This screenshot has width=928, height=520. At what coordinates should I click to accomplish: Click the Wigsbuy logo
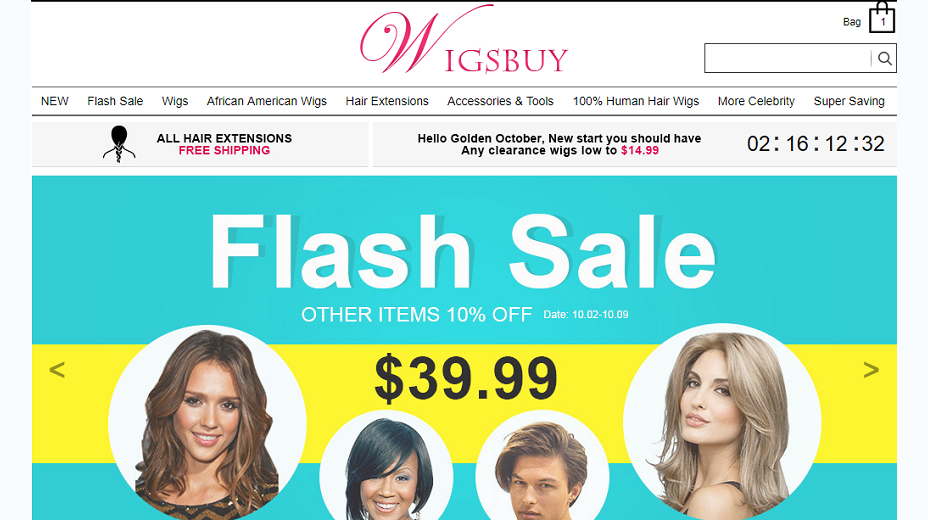[x=464, y=40]
